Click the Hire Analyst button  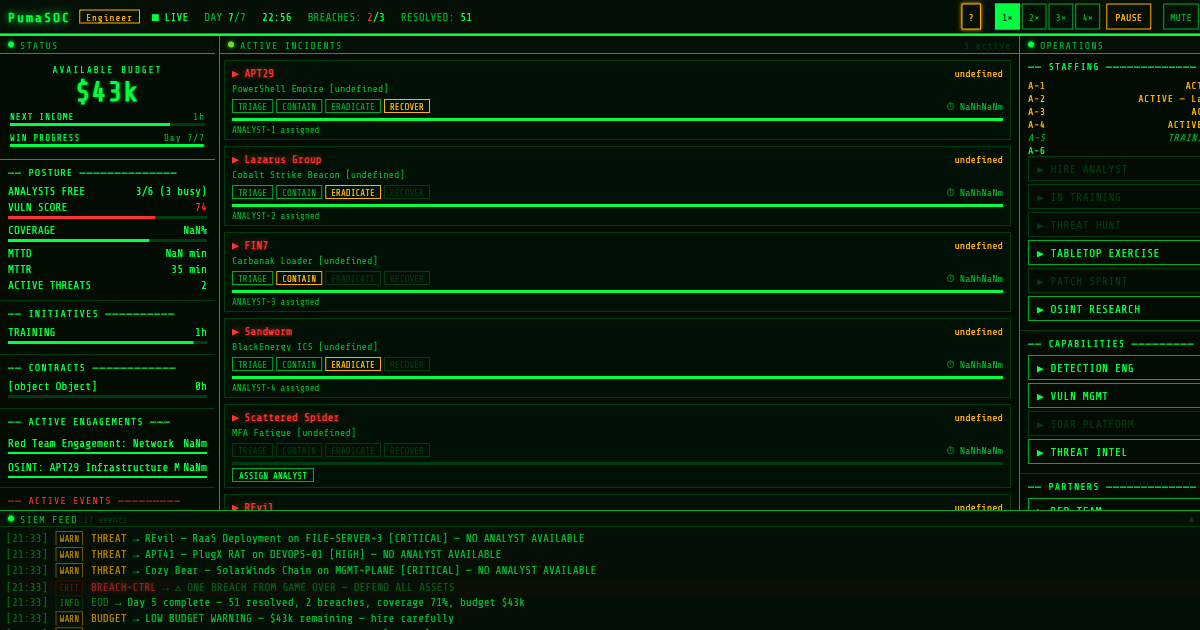tap(1114, 169)
